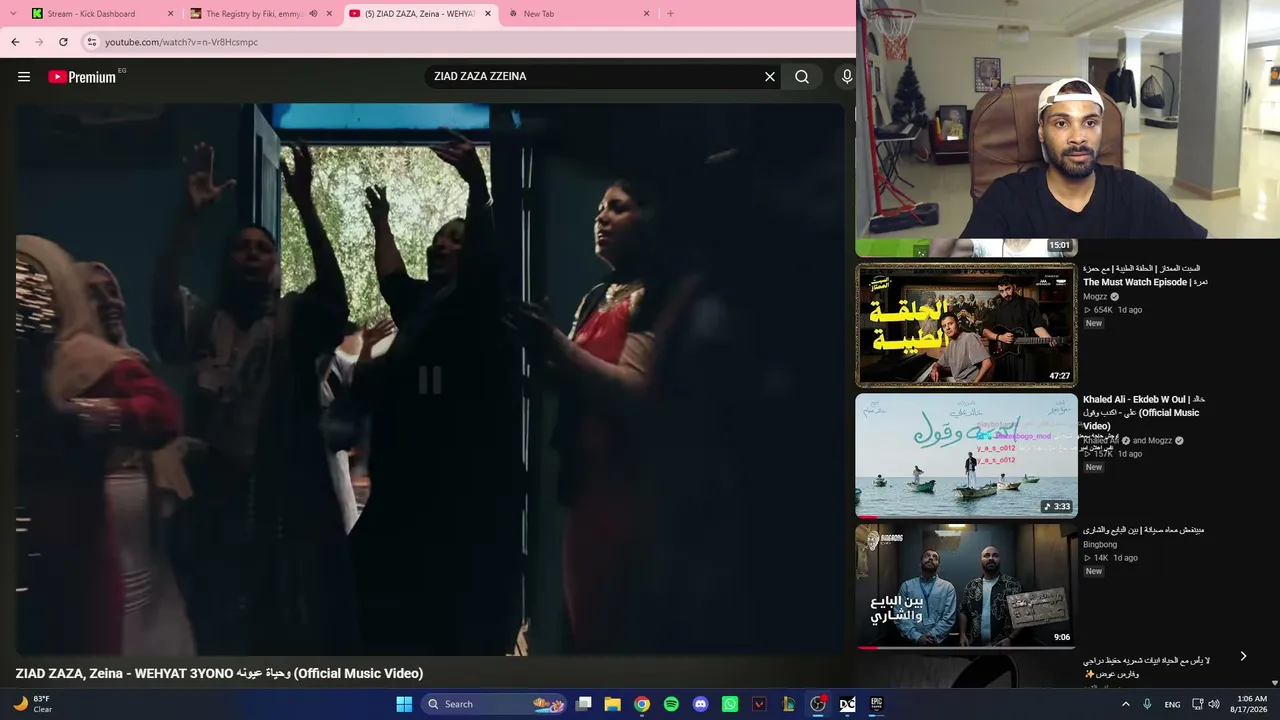Reload the current YouTube page
Viewport: 1280px width, 720px height.
click(63, 42)
